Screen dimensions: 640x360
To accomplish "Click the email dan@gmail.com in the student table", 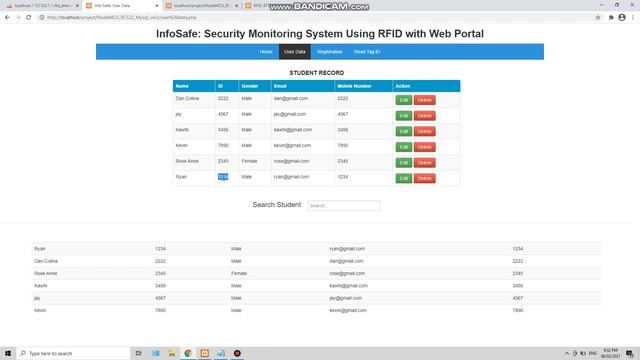I will 291,98.
